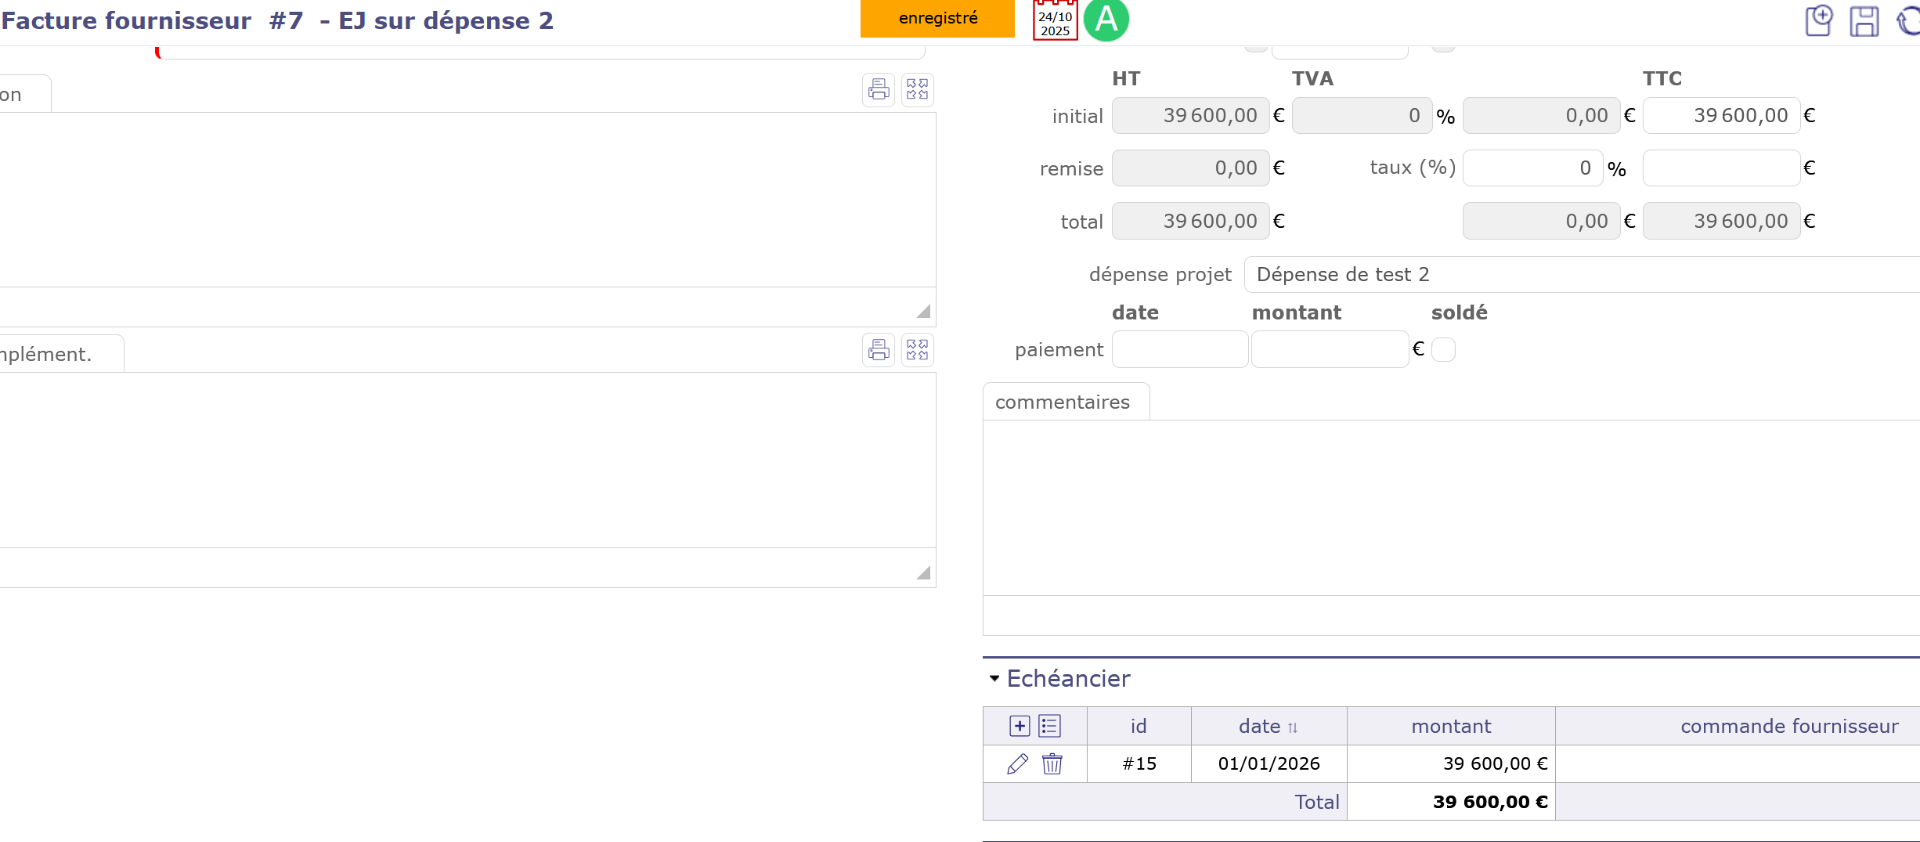Expand the lower text editor to fullscreen
This screenshot has width=1920, height=842.
pyautogui.click(x=917, y=350)
